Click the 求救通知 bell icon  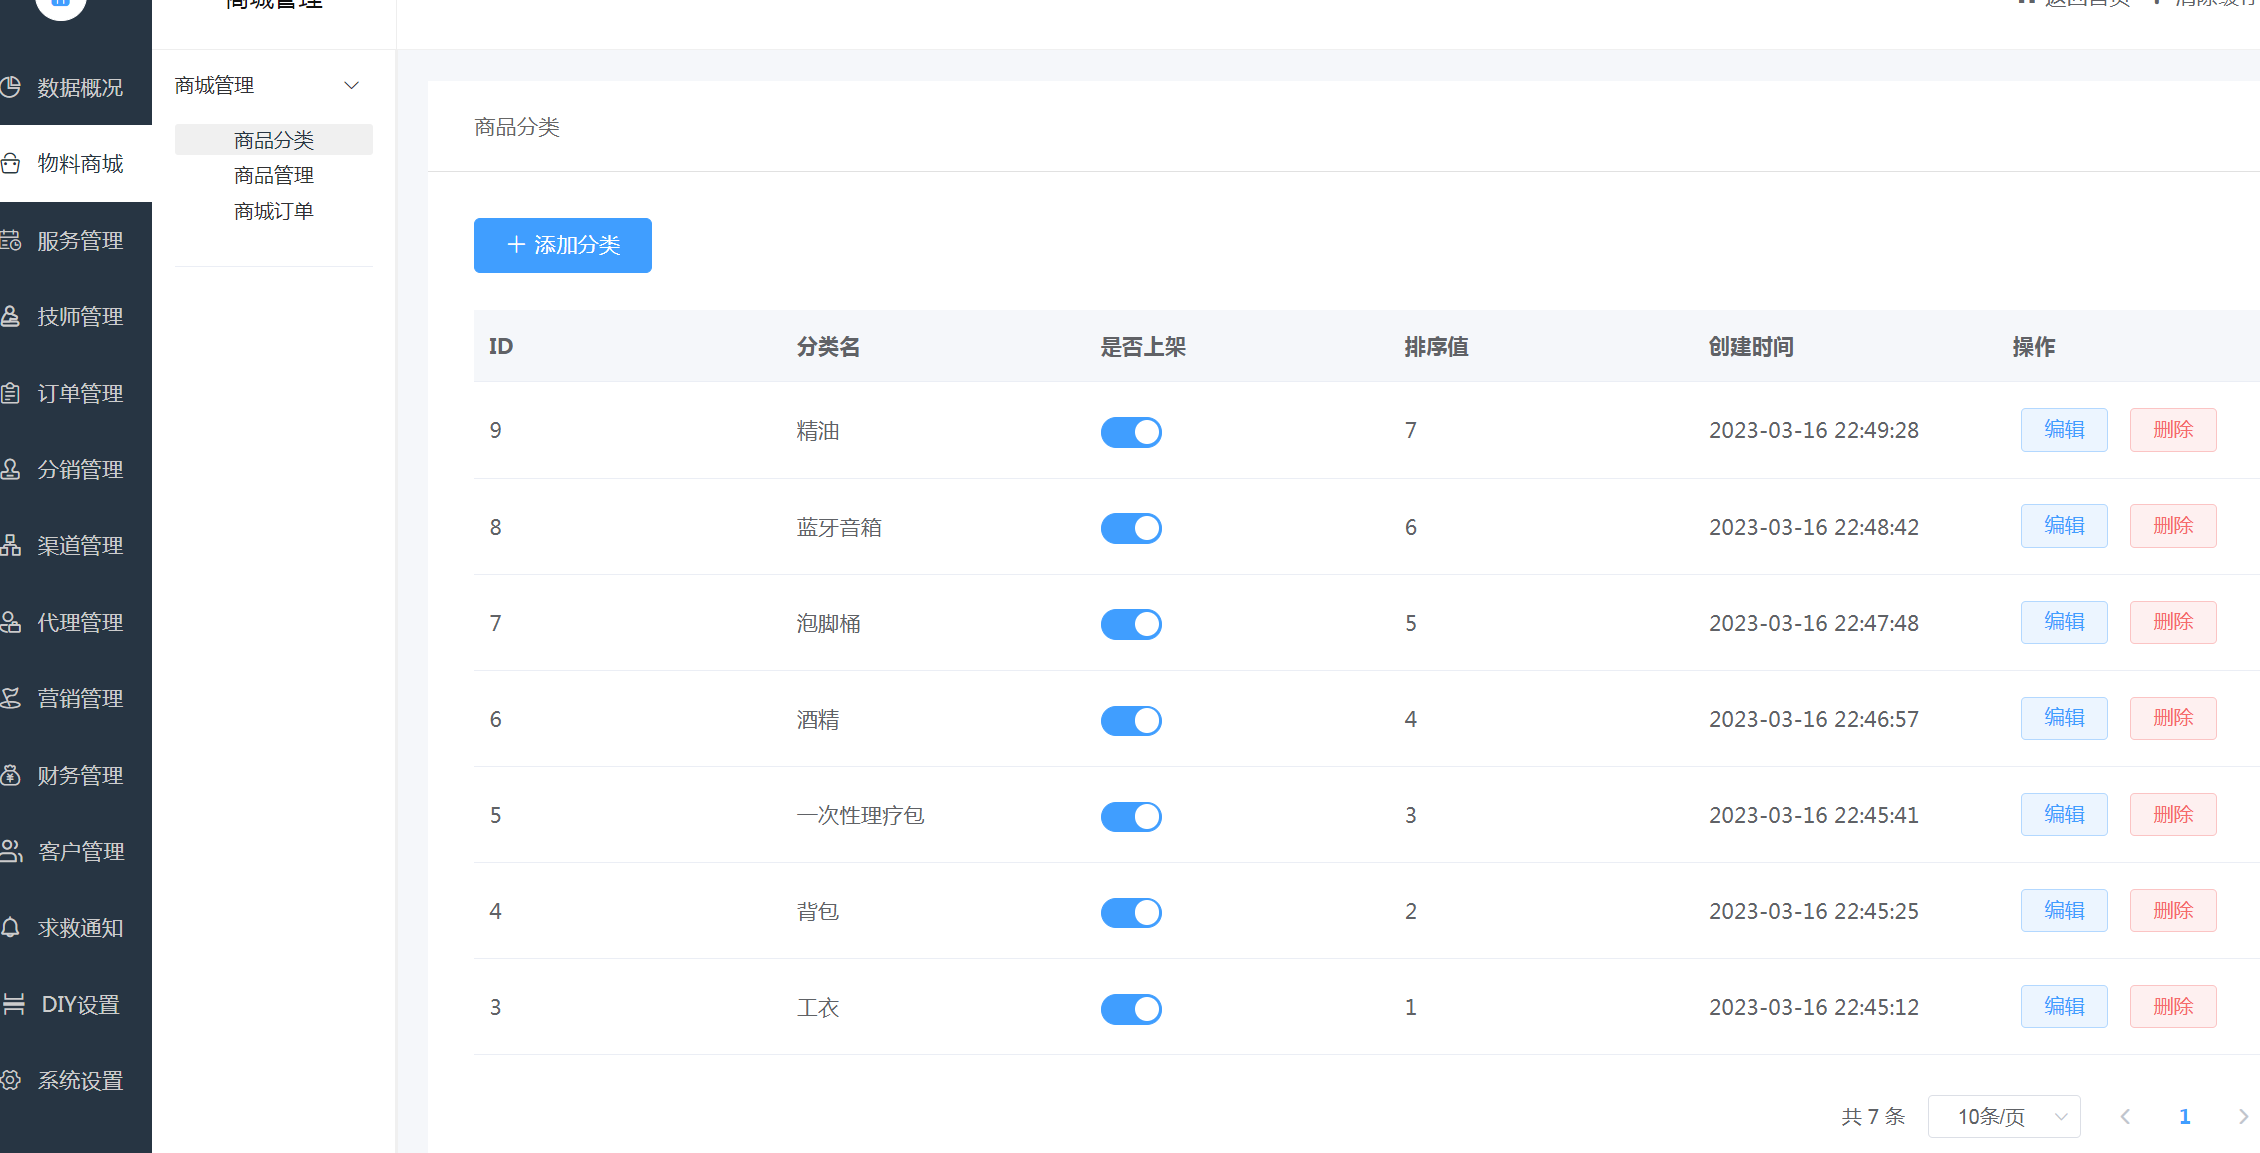point(11,927)
